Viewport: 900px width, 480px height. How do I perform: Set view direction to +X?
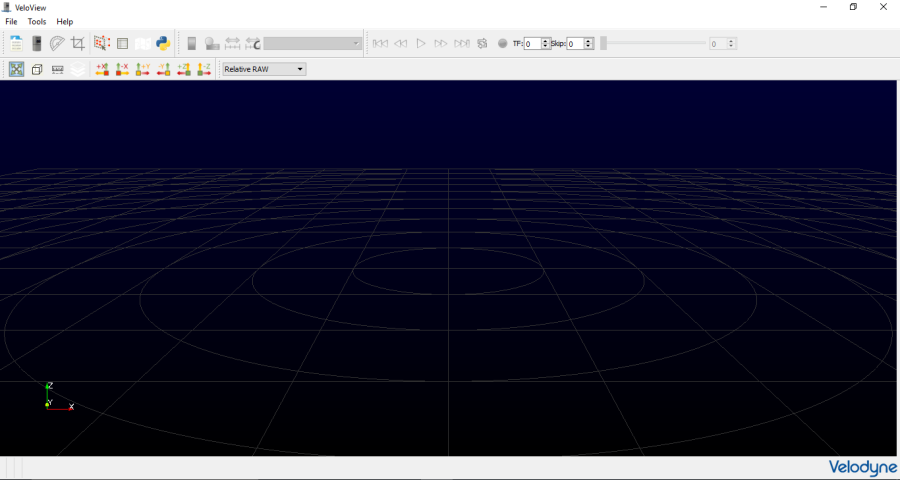(x=102, y=69)
